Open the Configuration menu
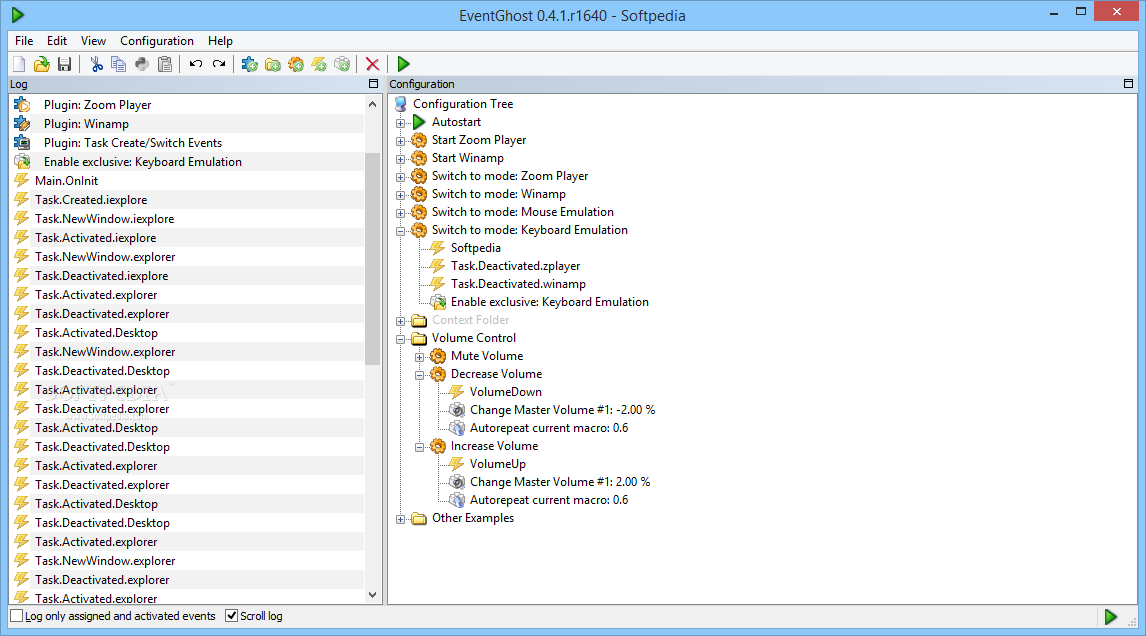This screenshot has height=636, width=1146. click(157, 41)
